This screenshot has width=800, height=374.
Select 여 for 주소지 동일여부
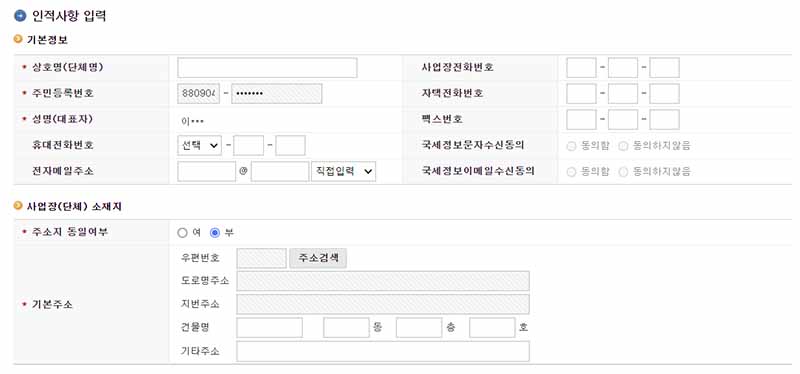(x=183, y=233)
